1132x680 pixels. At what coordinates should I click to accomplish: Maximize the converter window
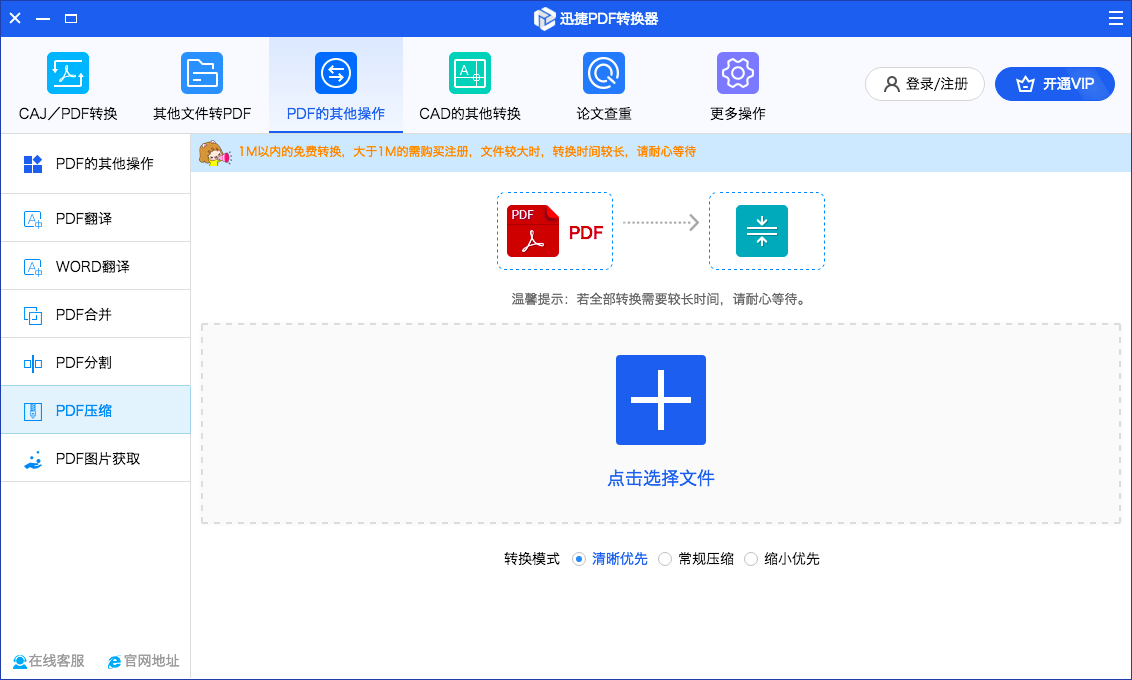coord(71,18)
